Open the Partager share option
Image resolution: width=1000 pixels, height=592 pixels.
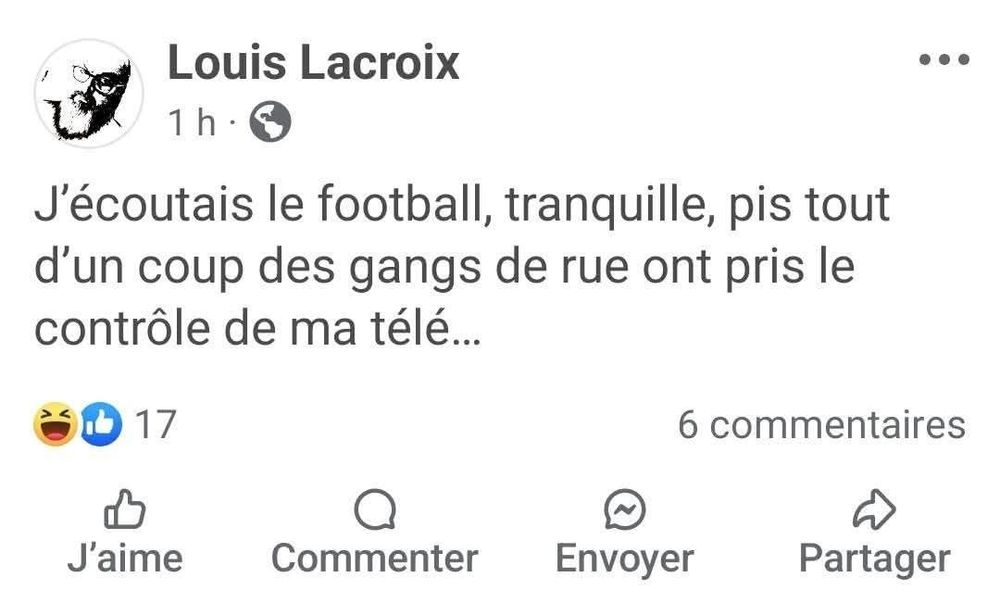[x=875, y=559]
